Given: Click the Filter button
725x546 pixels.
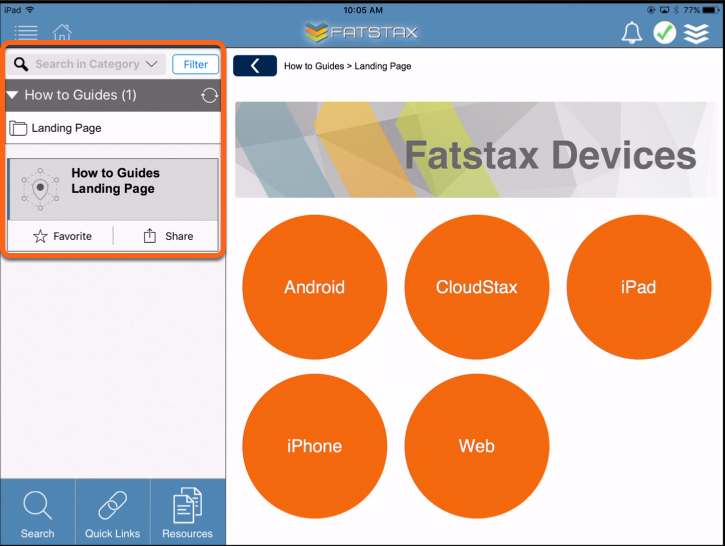Looking at the screenshot, I should (195, 64).
